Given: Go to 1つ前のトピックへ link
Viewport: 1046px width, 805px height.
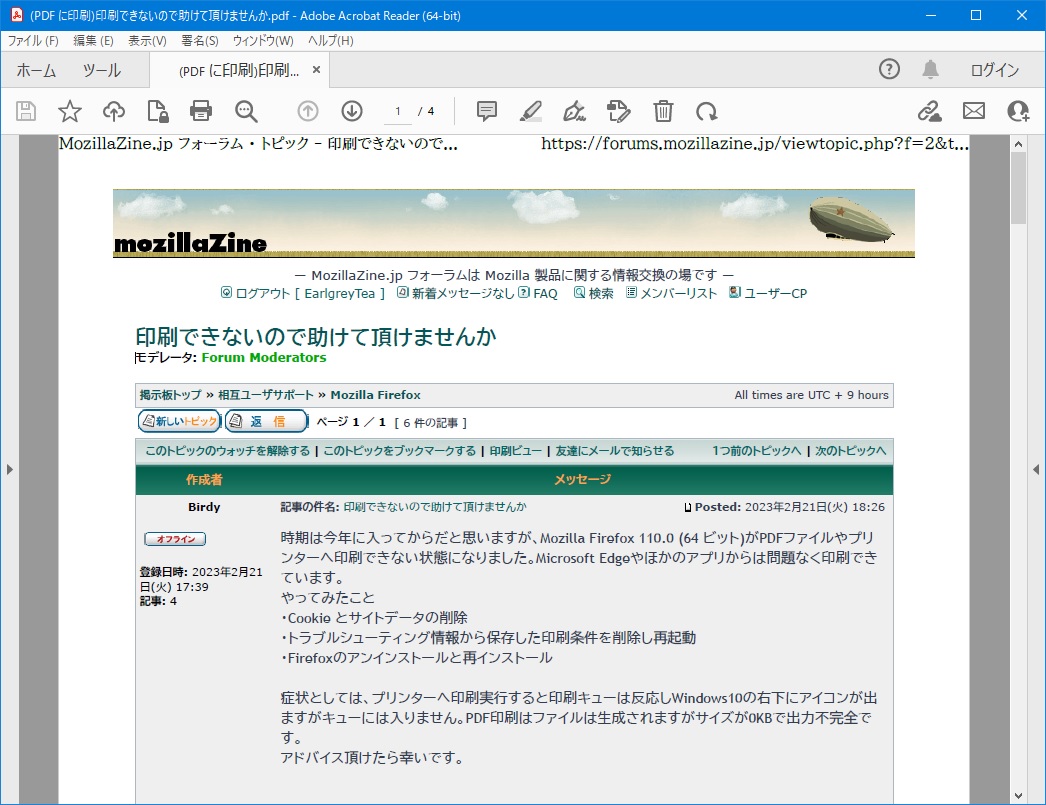Looking at the screenshot, I should (756, 451).
